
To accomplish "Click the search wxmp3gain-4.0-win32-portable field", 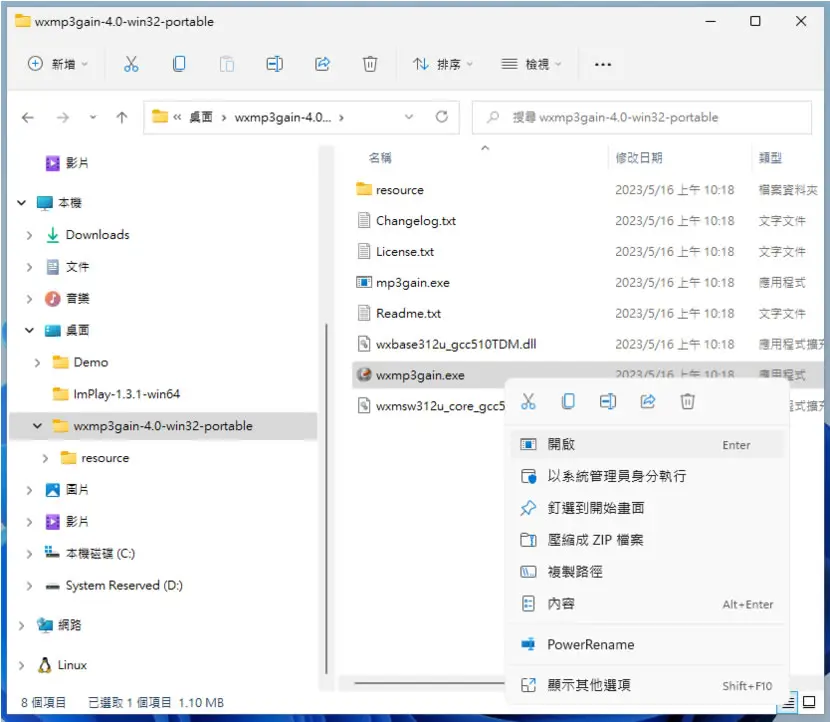I will point(642,117).
